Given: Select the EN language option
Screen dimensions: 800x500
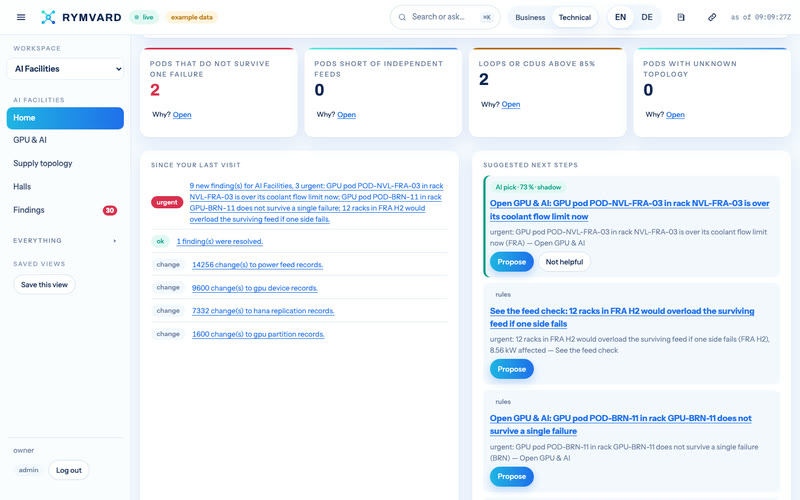Looking at the screenshot, I should coord(620,17).
